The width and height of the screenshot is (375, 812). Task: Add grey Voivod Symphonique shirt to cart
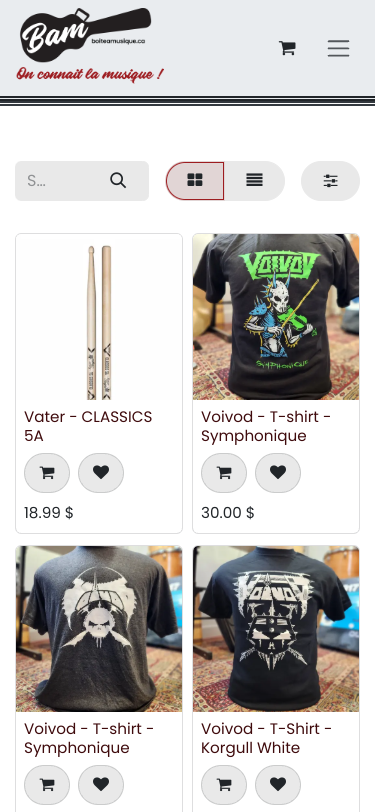[x=47, y=785]
